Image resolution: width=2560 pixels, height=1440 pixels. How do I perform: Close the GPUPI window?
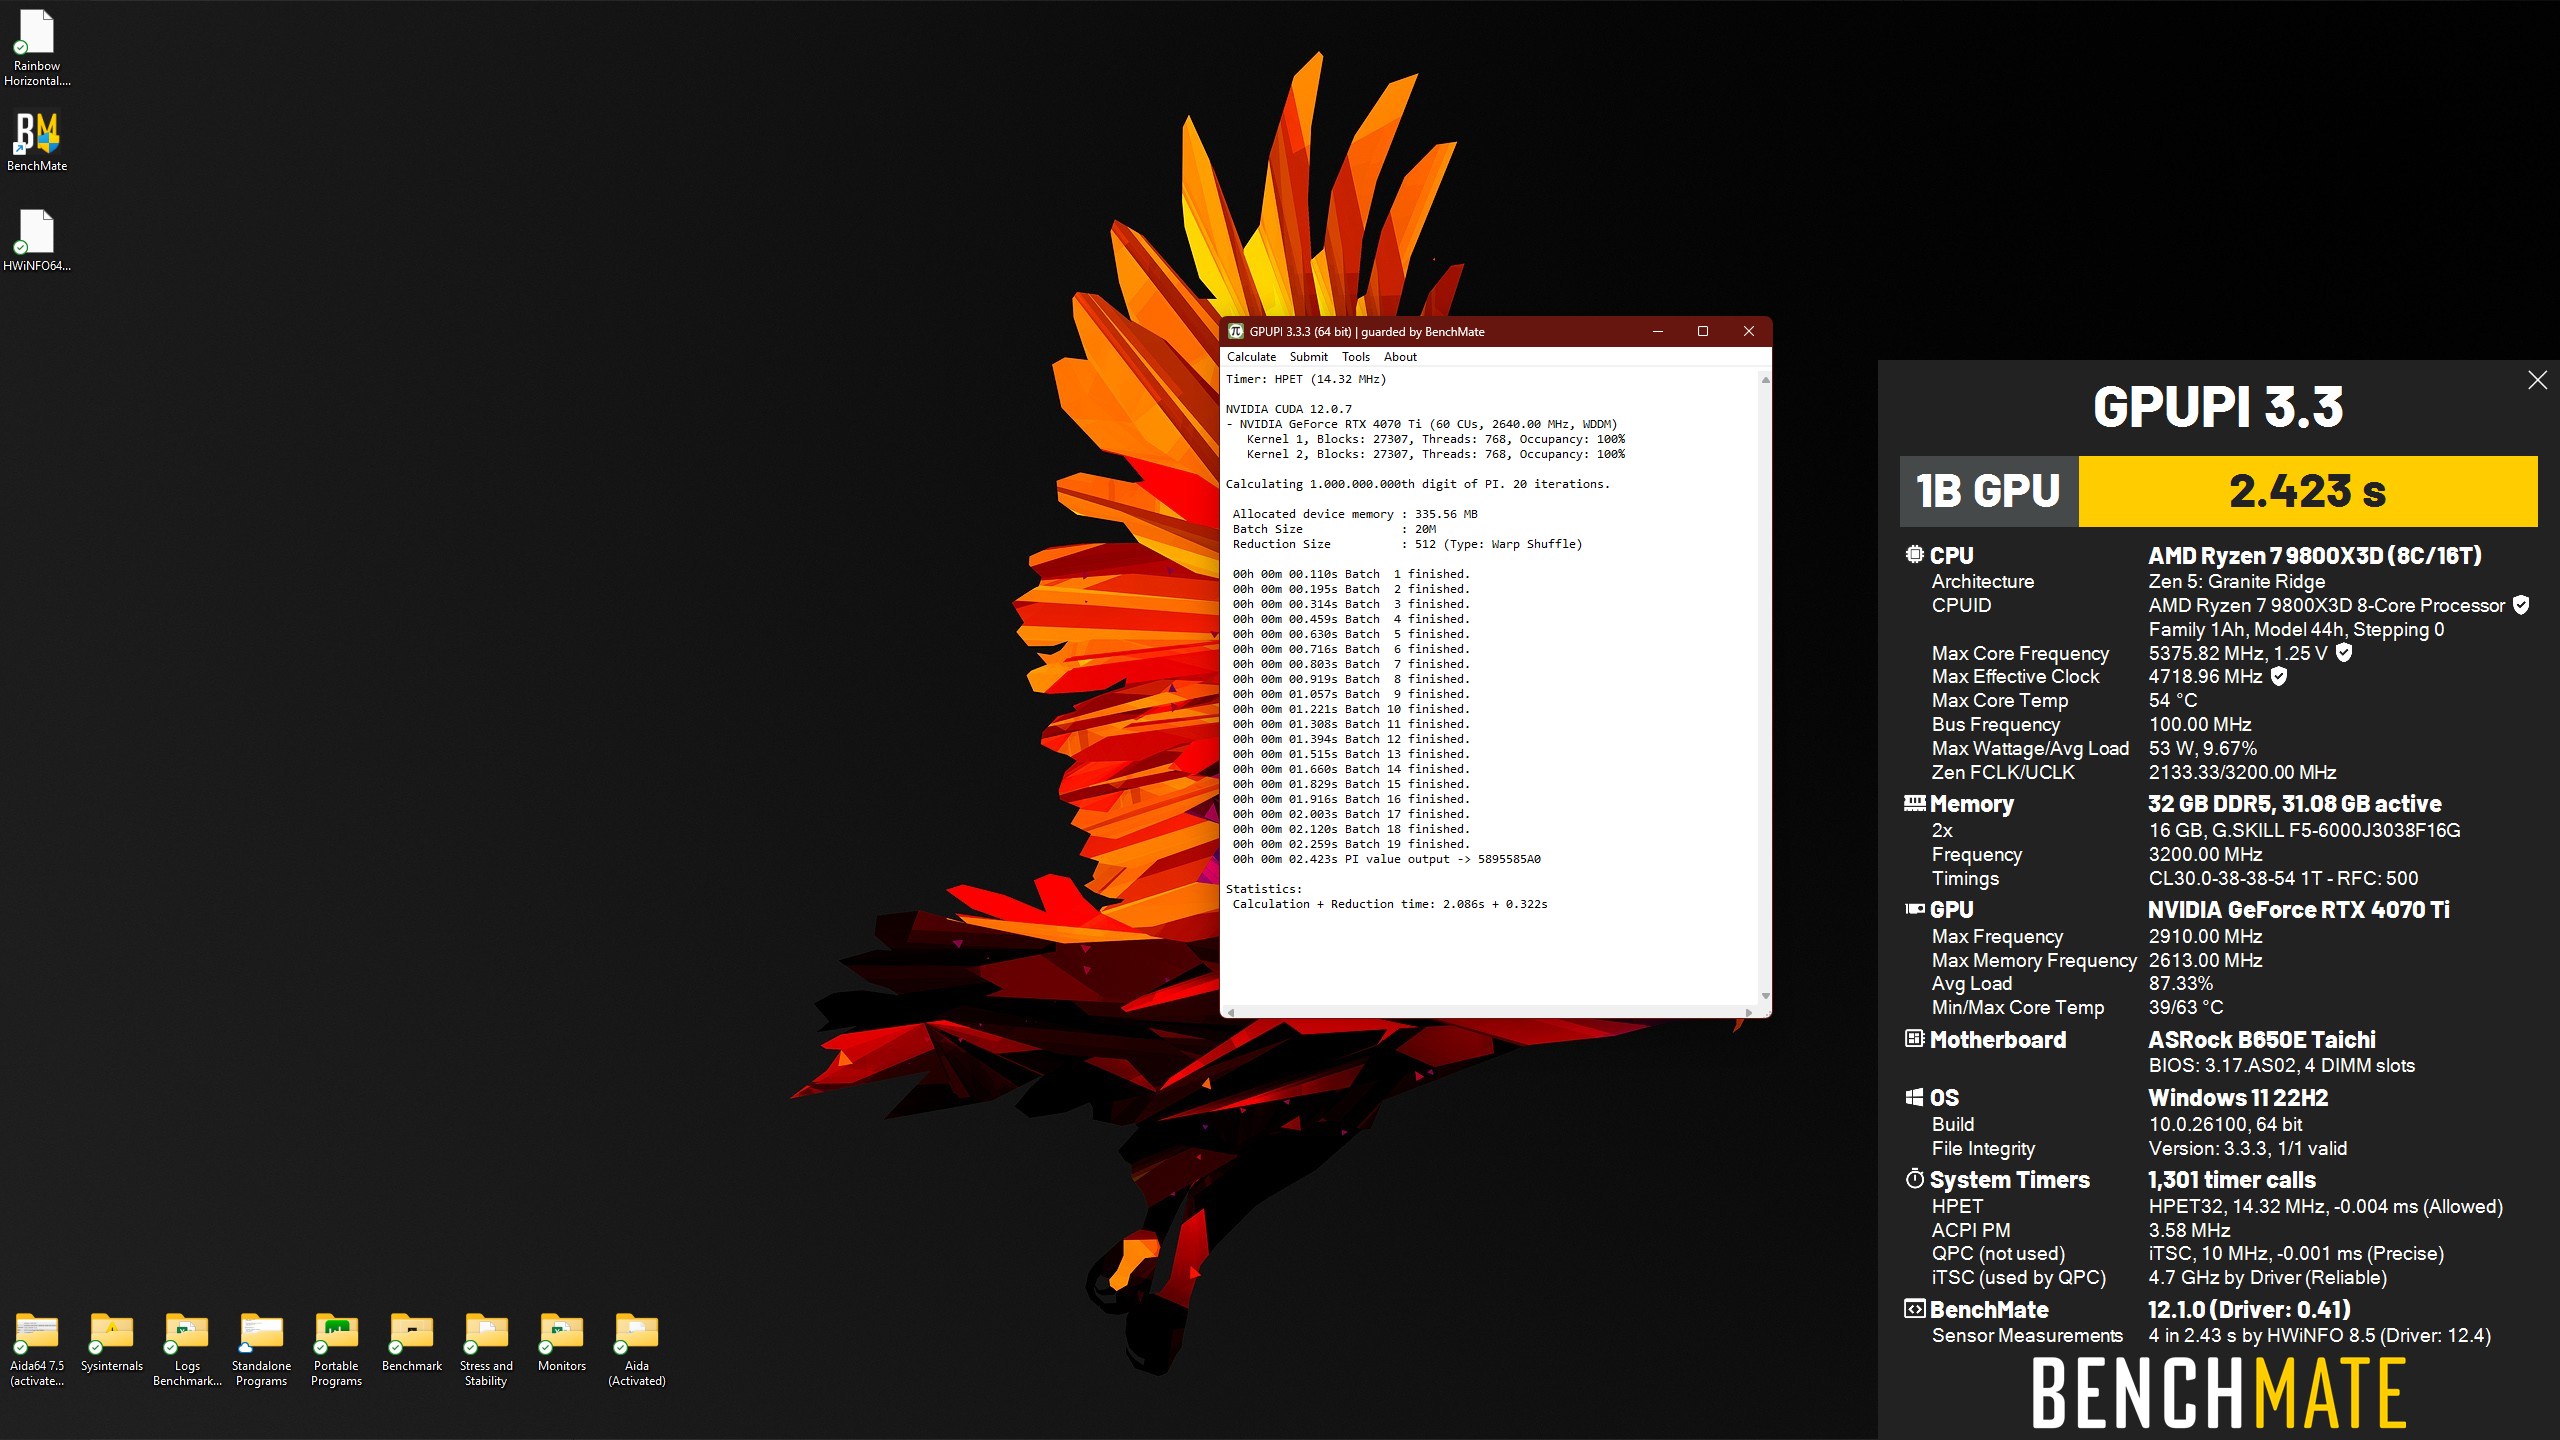point(1749,332)
